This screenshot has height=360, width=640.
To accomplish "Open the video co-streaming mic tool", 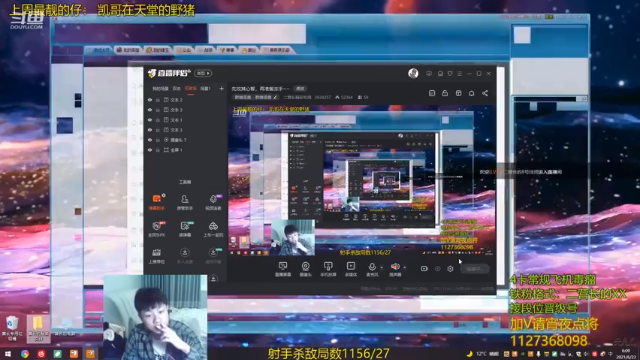I will pyautogui.click(x=213, y=202).
